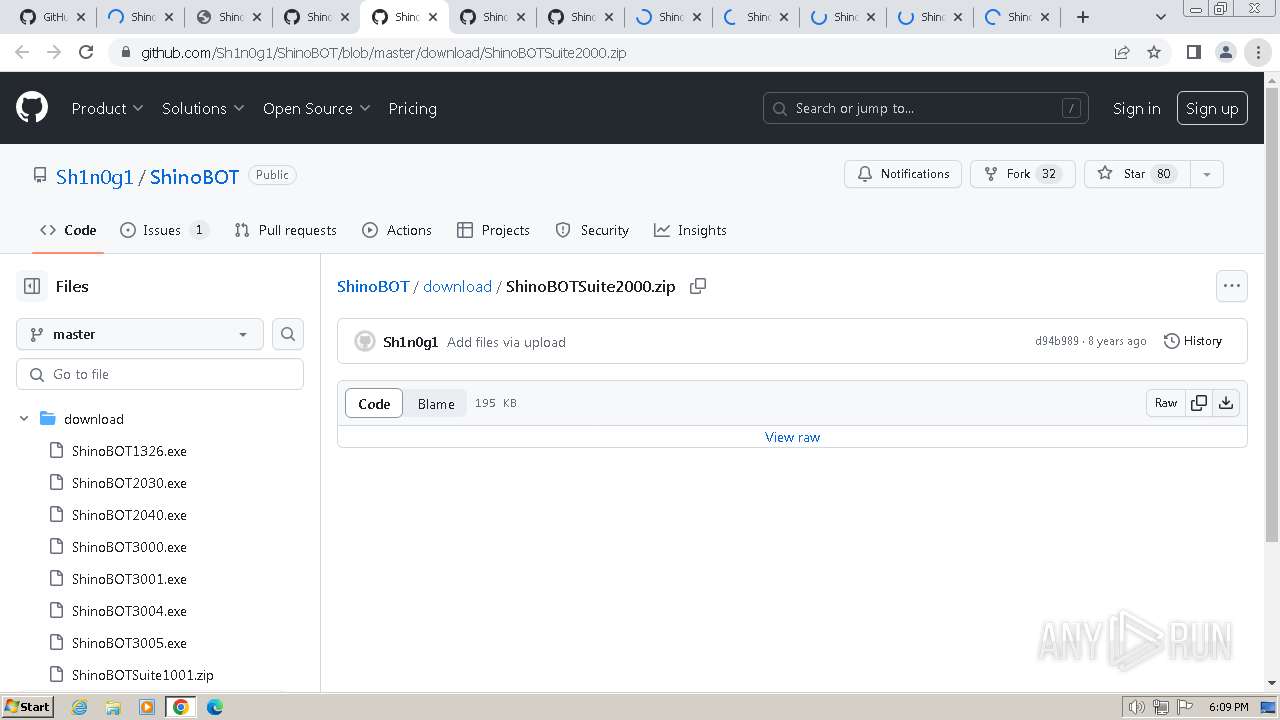
Task: Open the Sh1n0g1 author avatar
Action: [x=365, y=342]
